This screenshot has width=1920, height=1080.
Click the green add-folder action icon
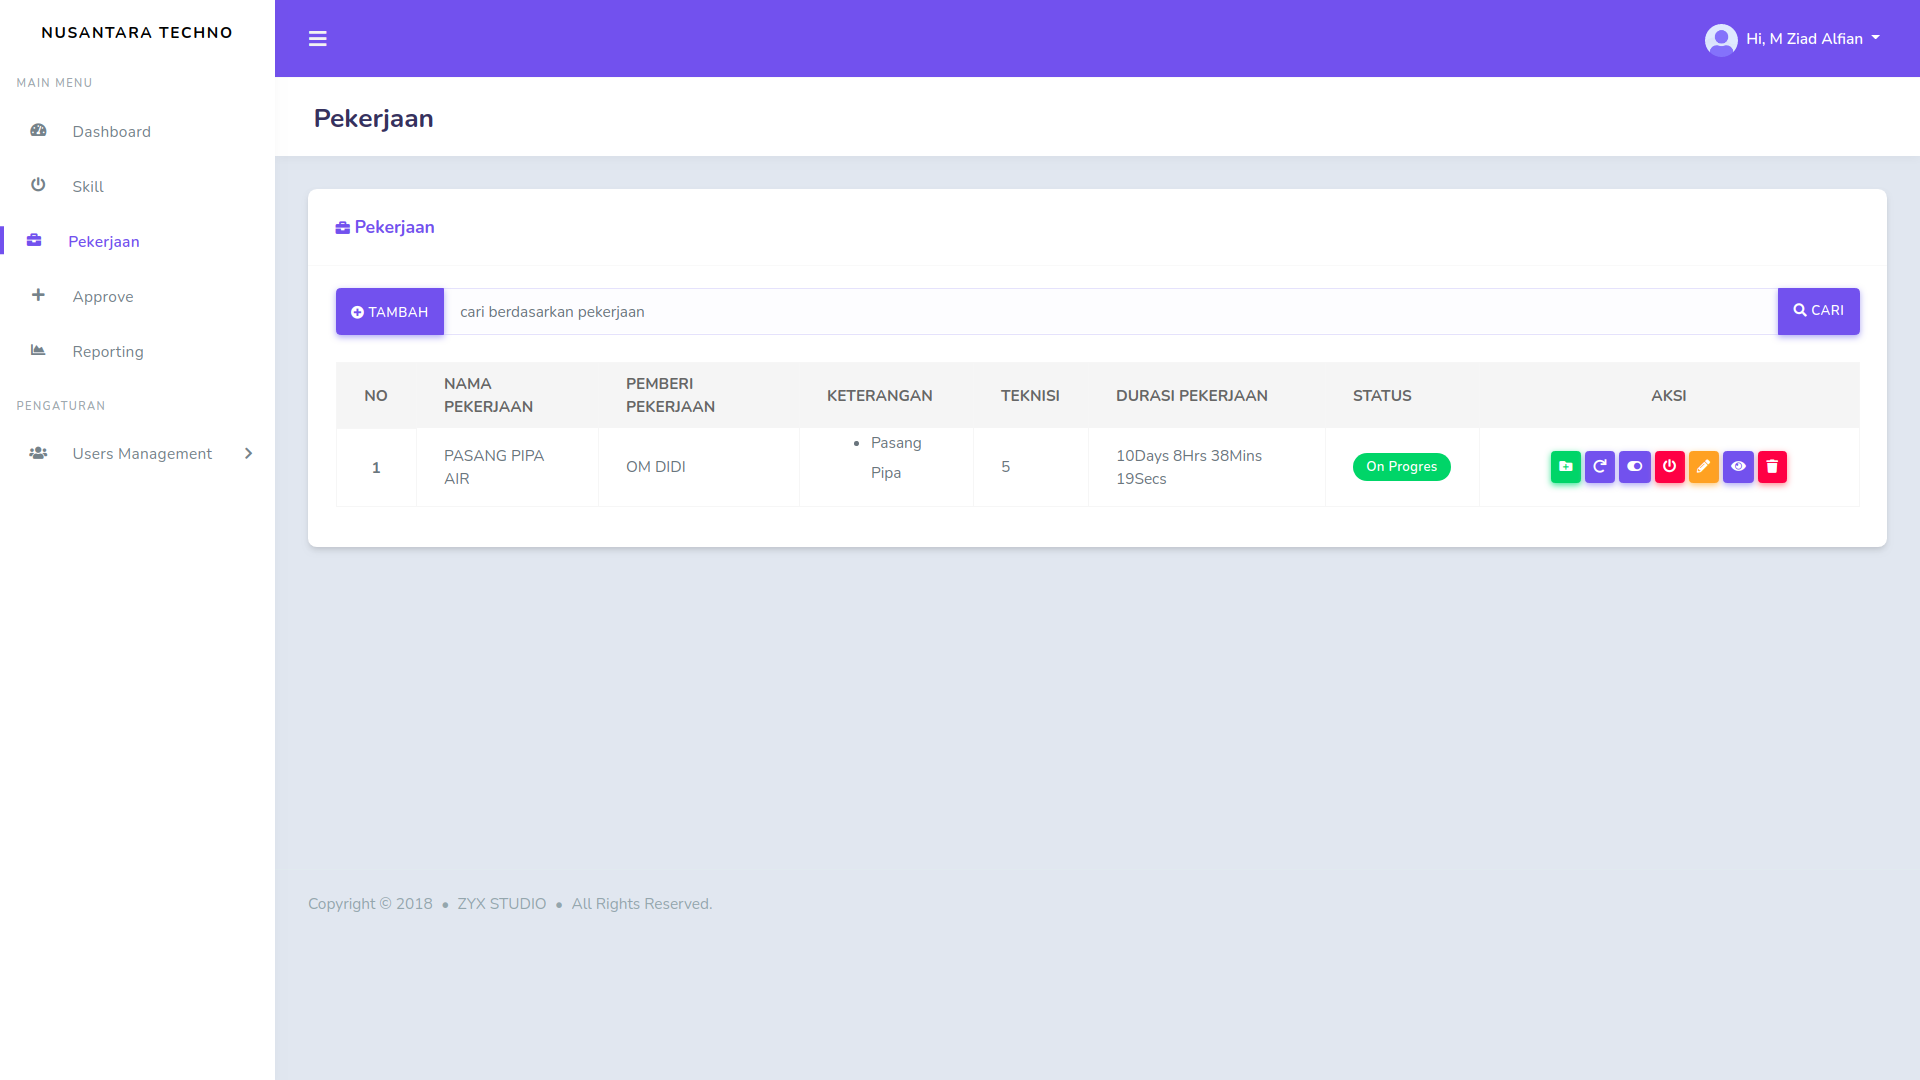[x=1565, y=467]
